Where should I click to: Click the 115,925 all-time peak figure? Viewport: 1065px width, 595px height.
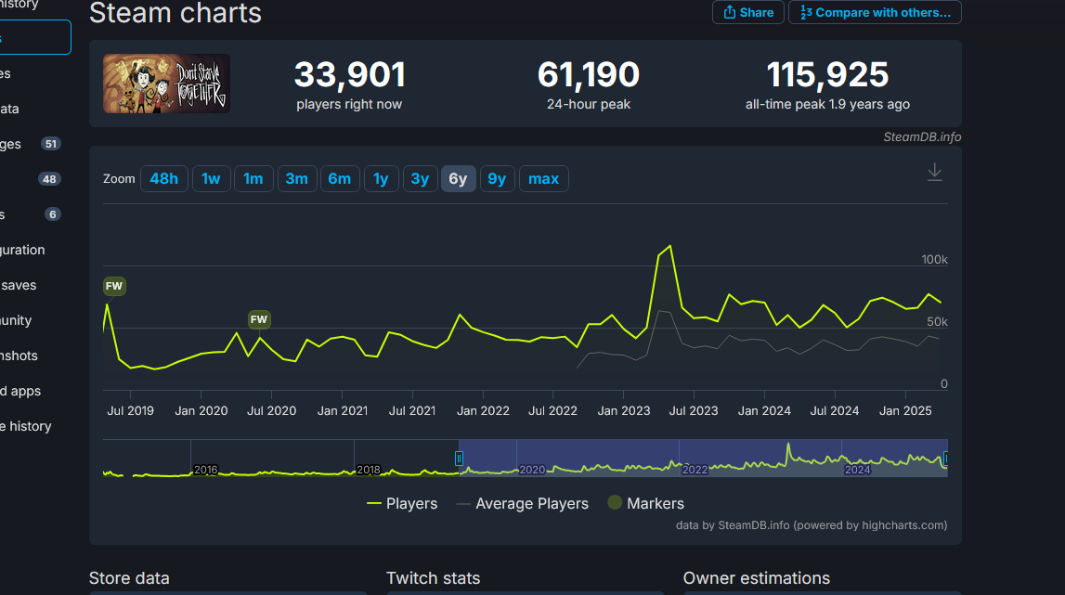tap(827, 75)
